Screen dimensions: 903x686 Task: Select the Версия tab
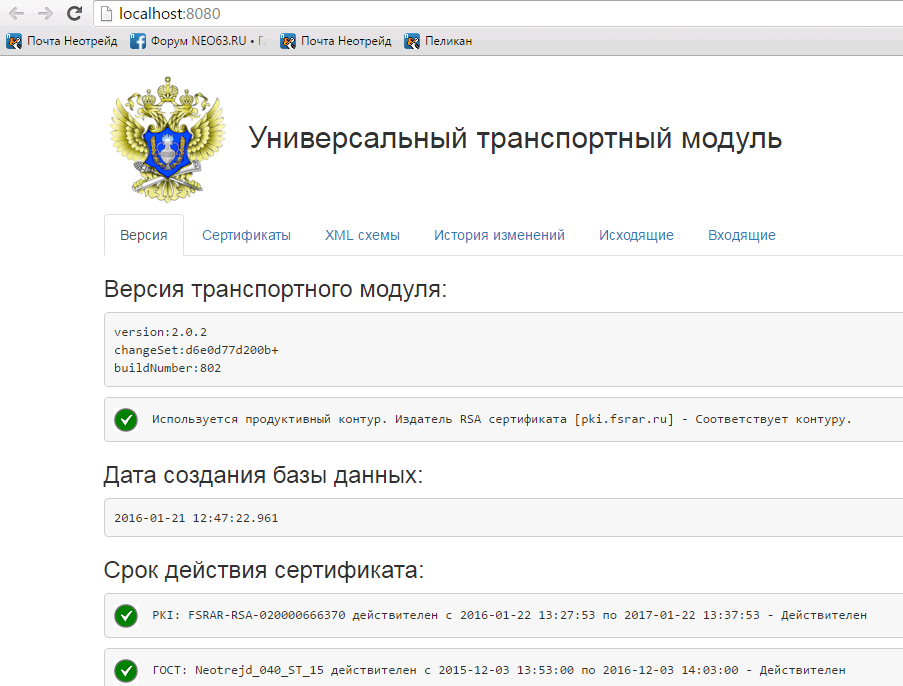[x=144, y=235]
